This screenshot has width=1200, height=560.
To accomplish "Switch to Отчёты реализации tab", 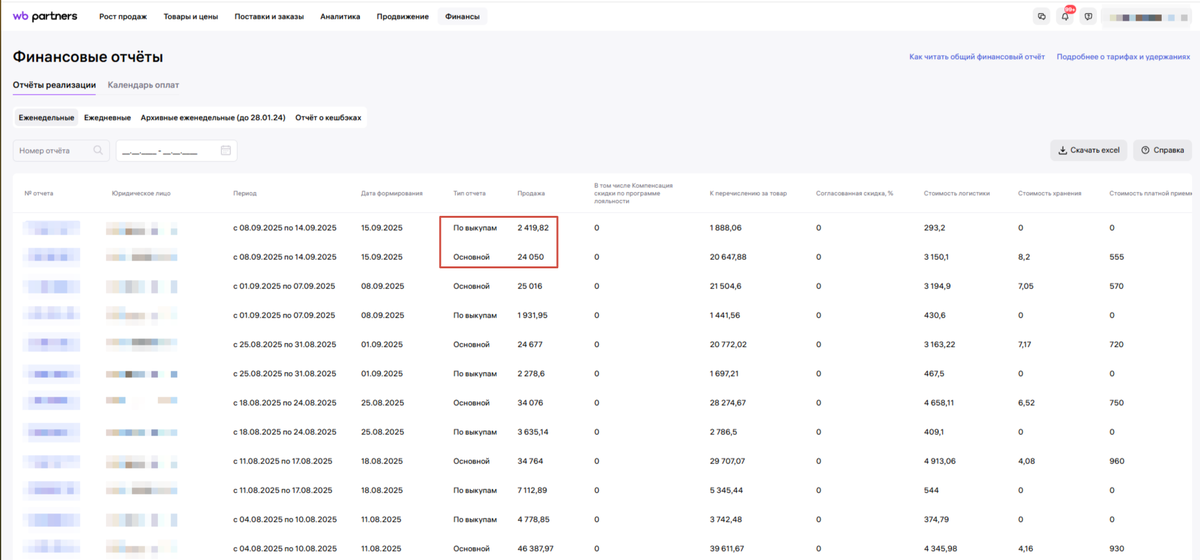I will click(54, 85).
